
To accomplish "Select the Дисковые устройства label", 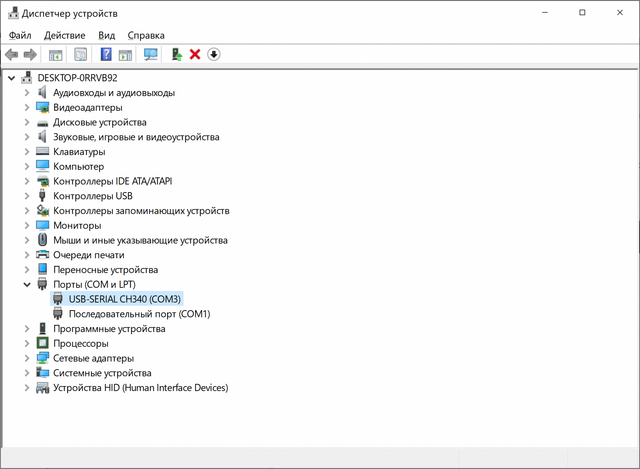I will click(100, 122).
